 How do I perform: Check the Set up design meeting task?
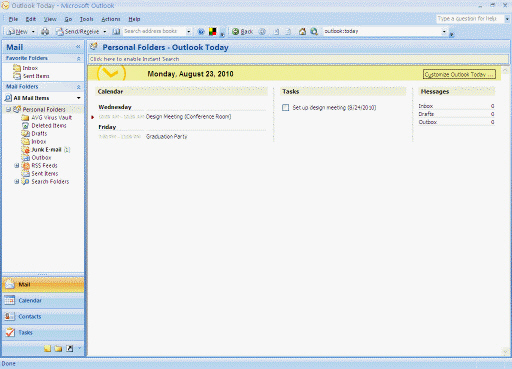pyautogui.click(x=285, y=107)
